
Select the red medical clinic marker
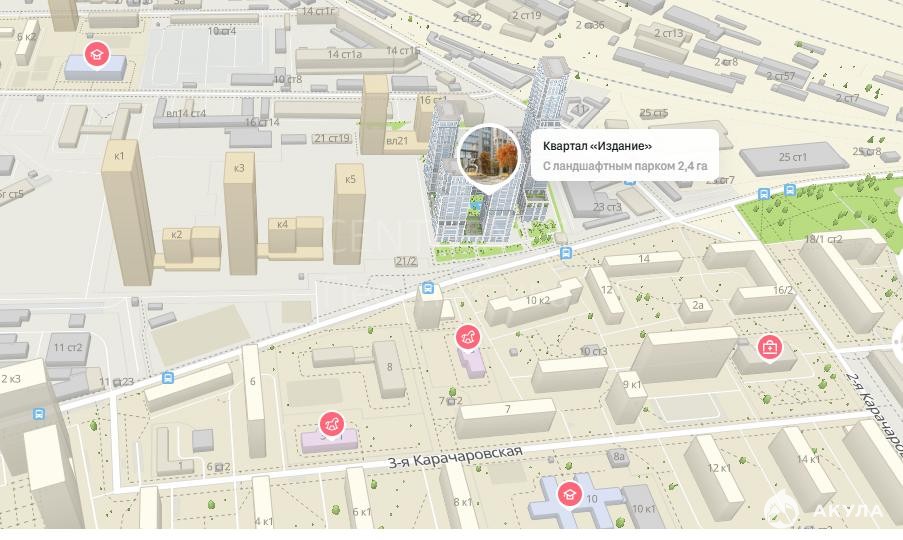769,347
